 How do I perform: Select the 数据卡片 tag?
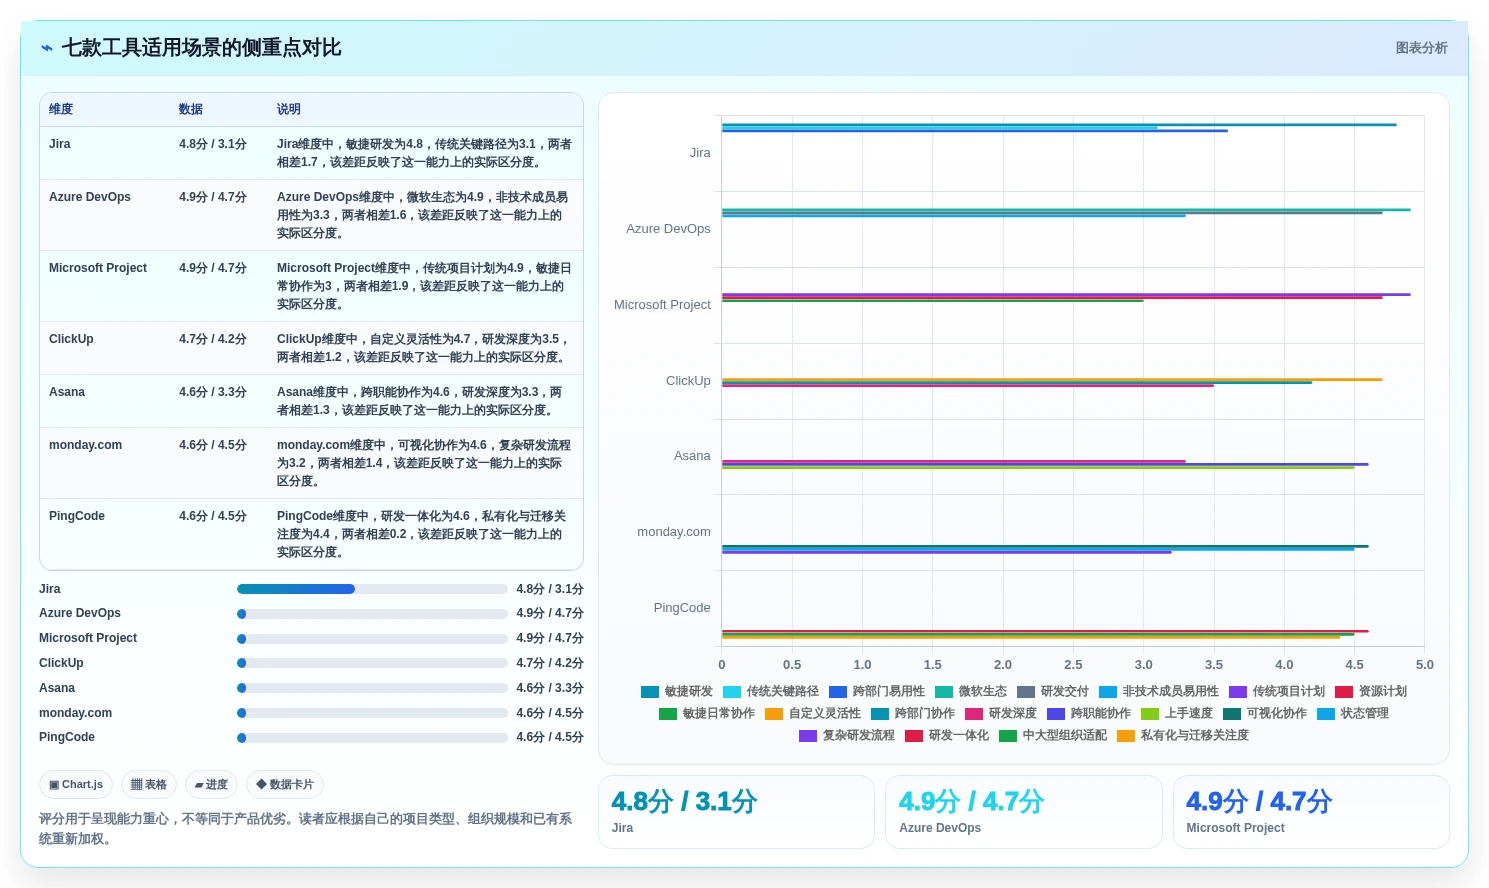coord(285,785)
